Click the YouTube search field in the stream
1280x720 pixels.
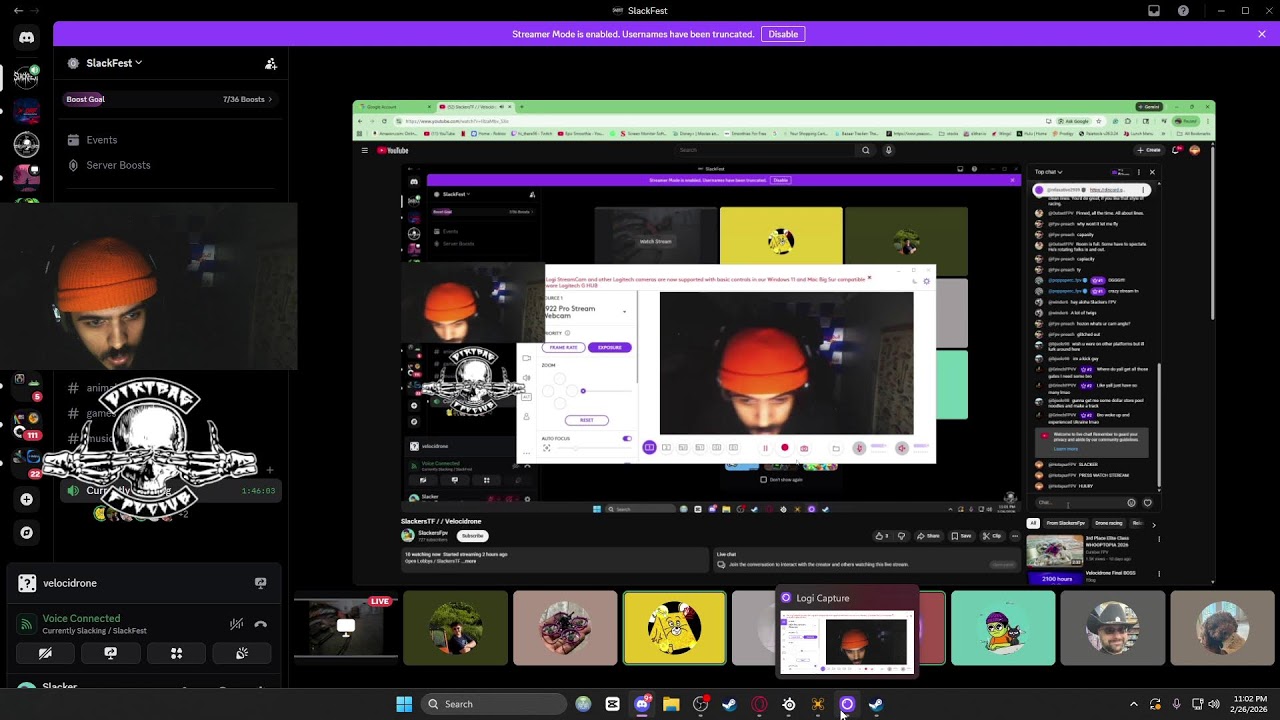(x=766, y=150)
